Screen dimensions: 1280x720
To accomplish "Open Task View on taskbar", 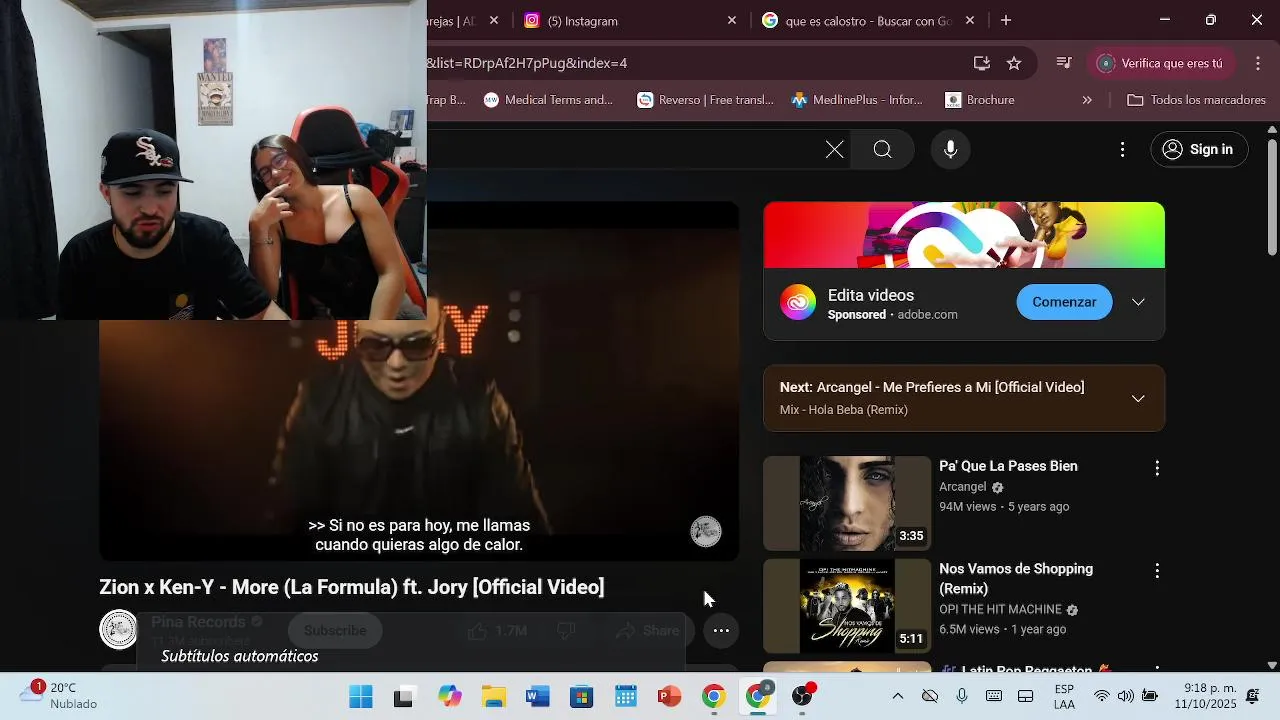I will click(x=404, y=697).
